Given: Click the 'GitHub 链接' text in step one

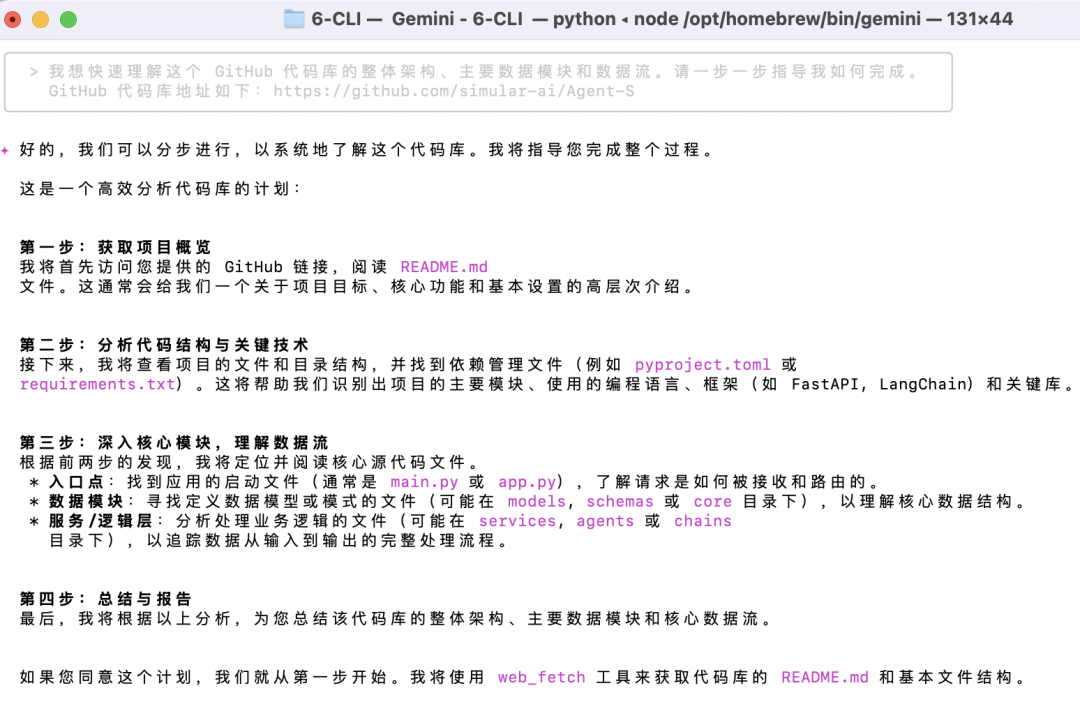Looking at the screenshot, I should (x=278, y=267).
